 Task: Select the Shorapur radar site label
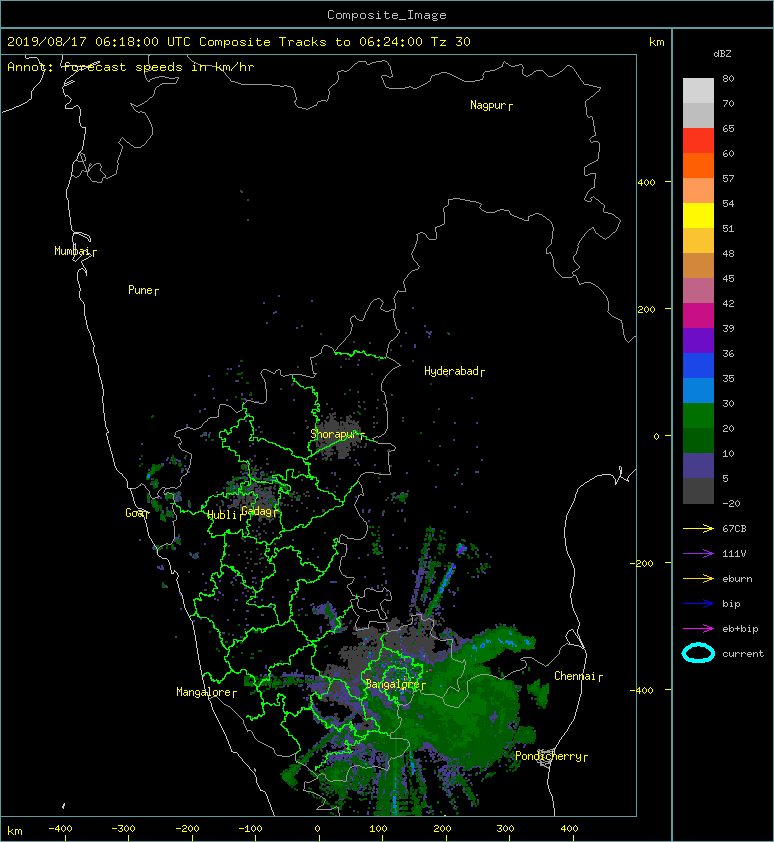click(334, 434)
